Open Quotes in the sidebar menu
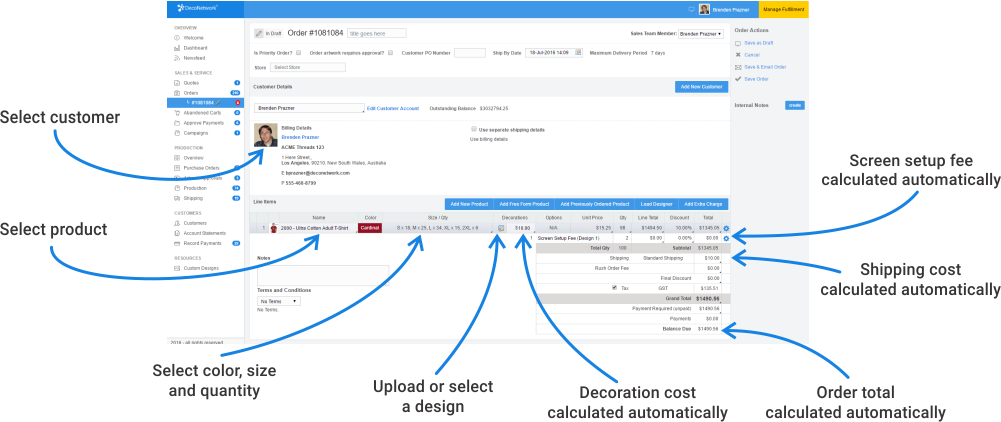This screenshot has height=422, width=1001. (193, 83)
